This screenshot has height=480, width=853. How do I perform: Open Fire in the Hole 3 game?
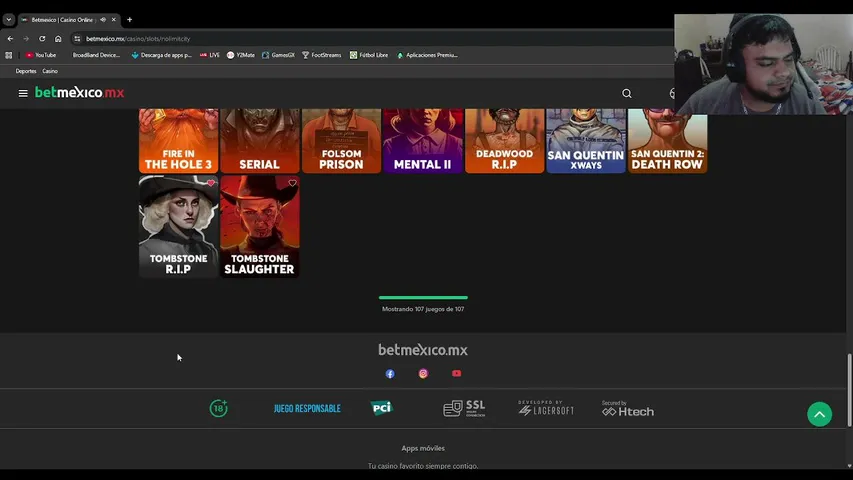[x=178, y=140]
